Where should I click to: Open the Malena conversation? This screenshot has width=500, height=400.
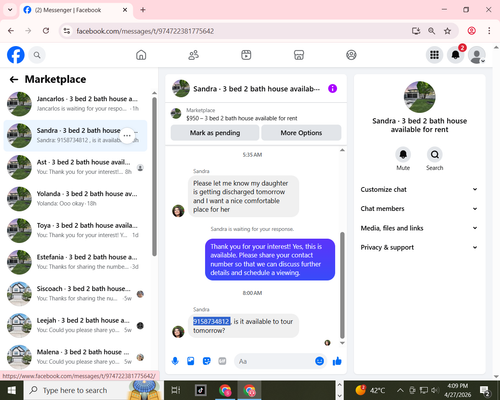pos(76,357)
